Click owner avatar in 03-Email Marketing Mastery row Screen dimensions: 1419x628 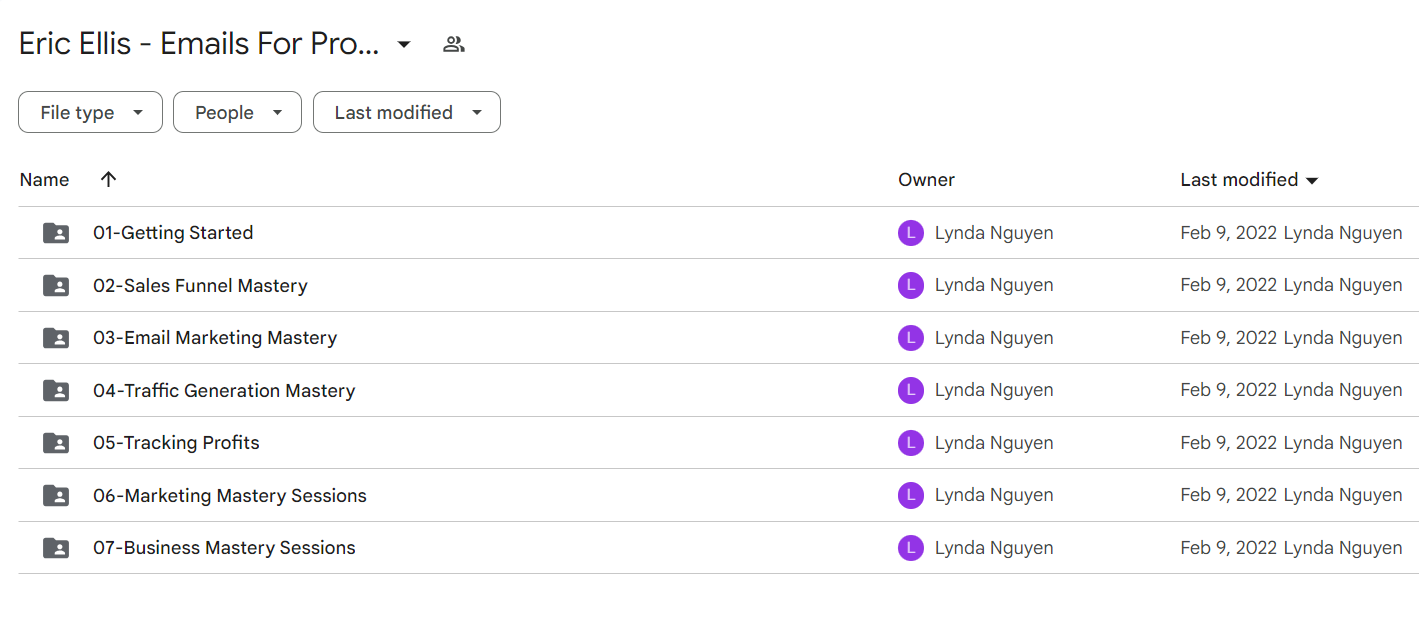(910, 338)
